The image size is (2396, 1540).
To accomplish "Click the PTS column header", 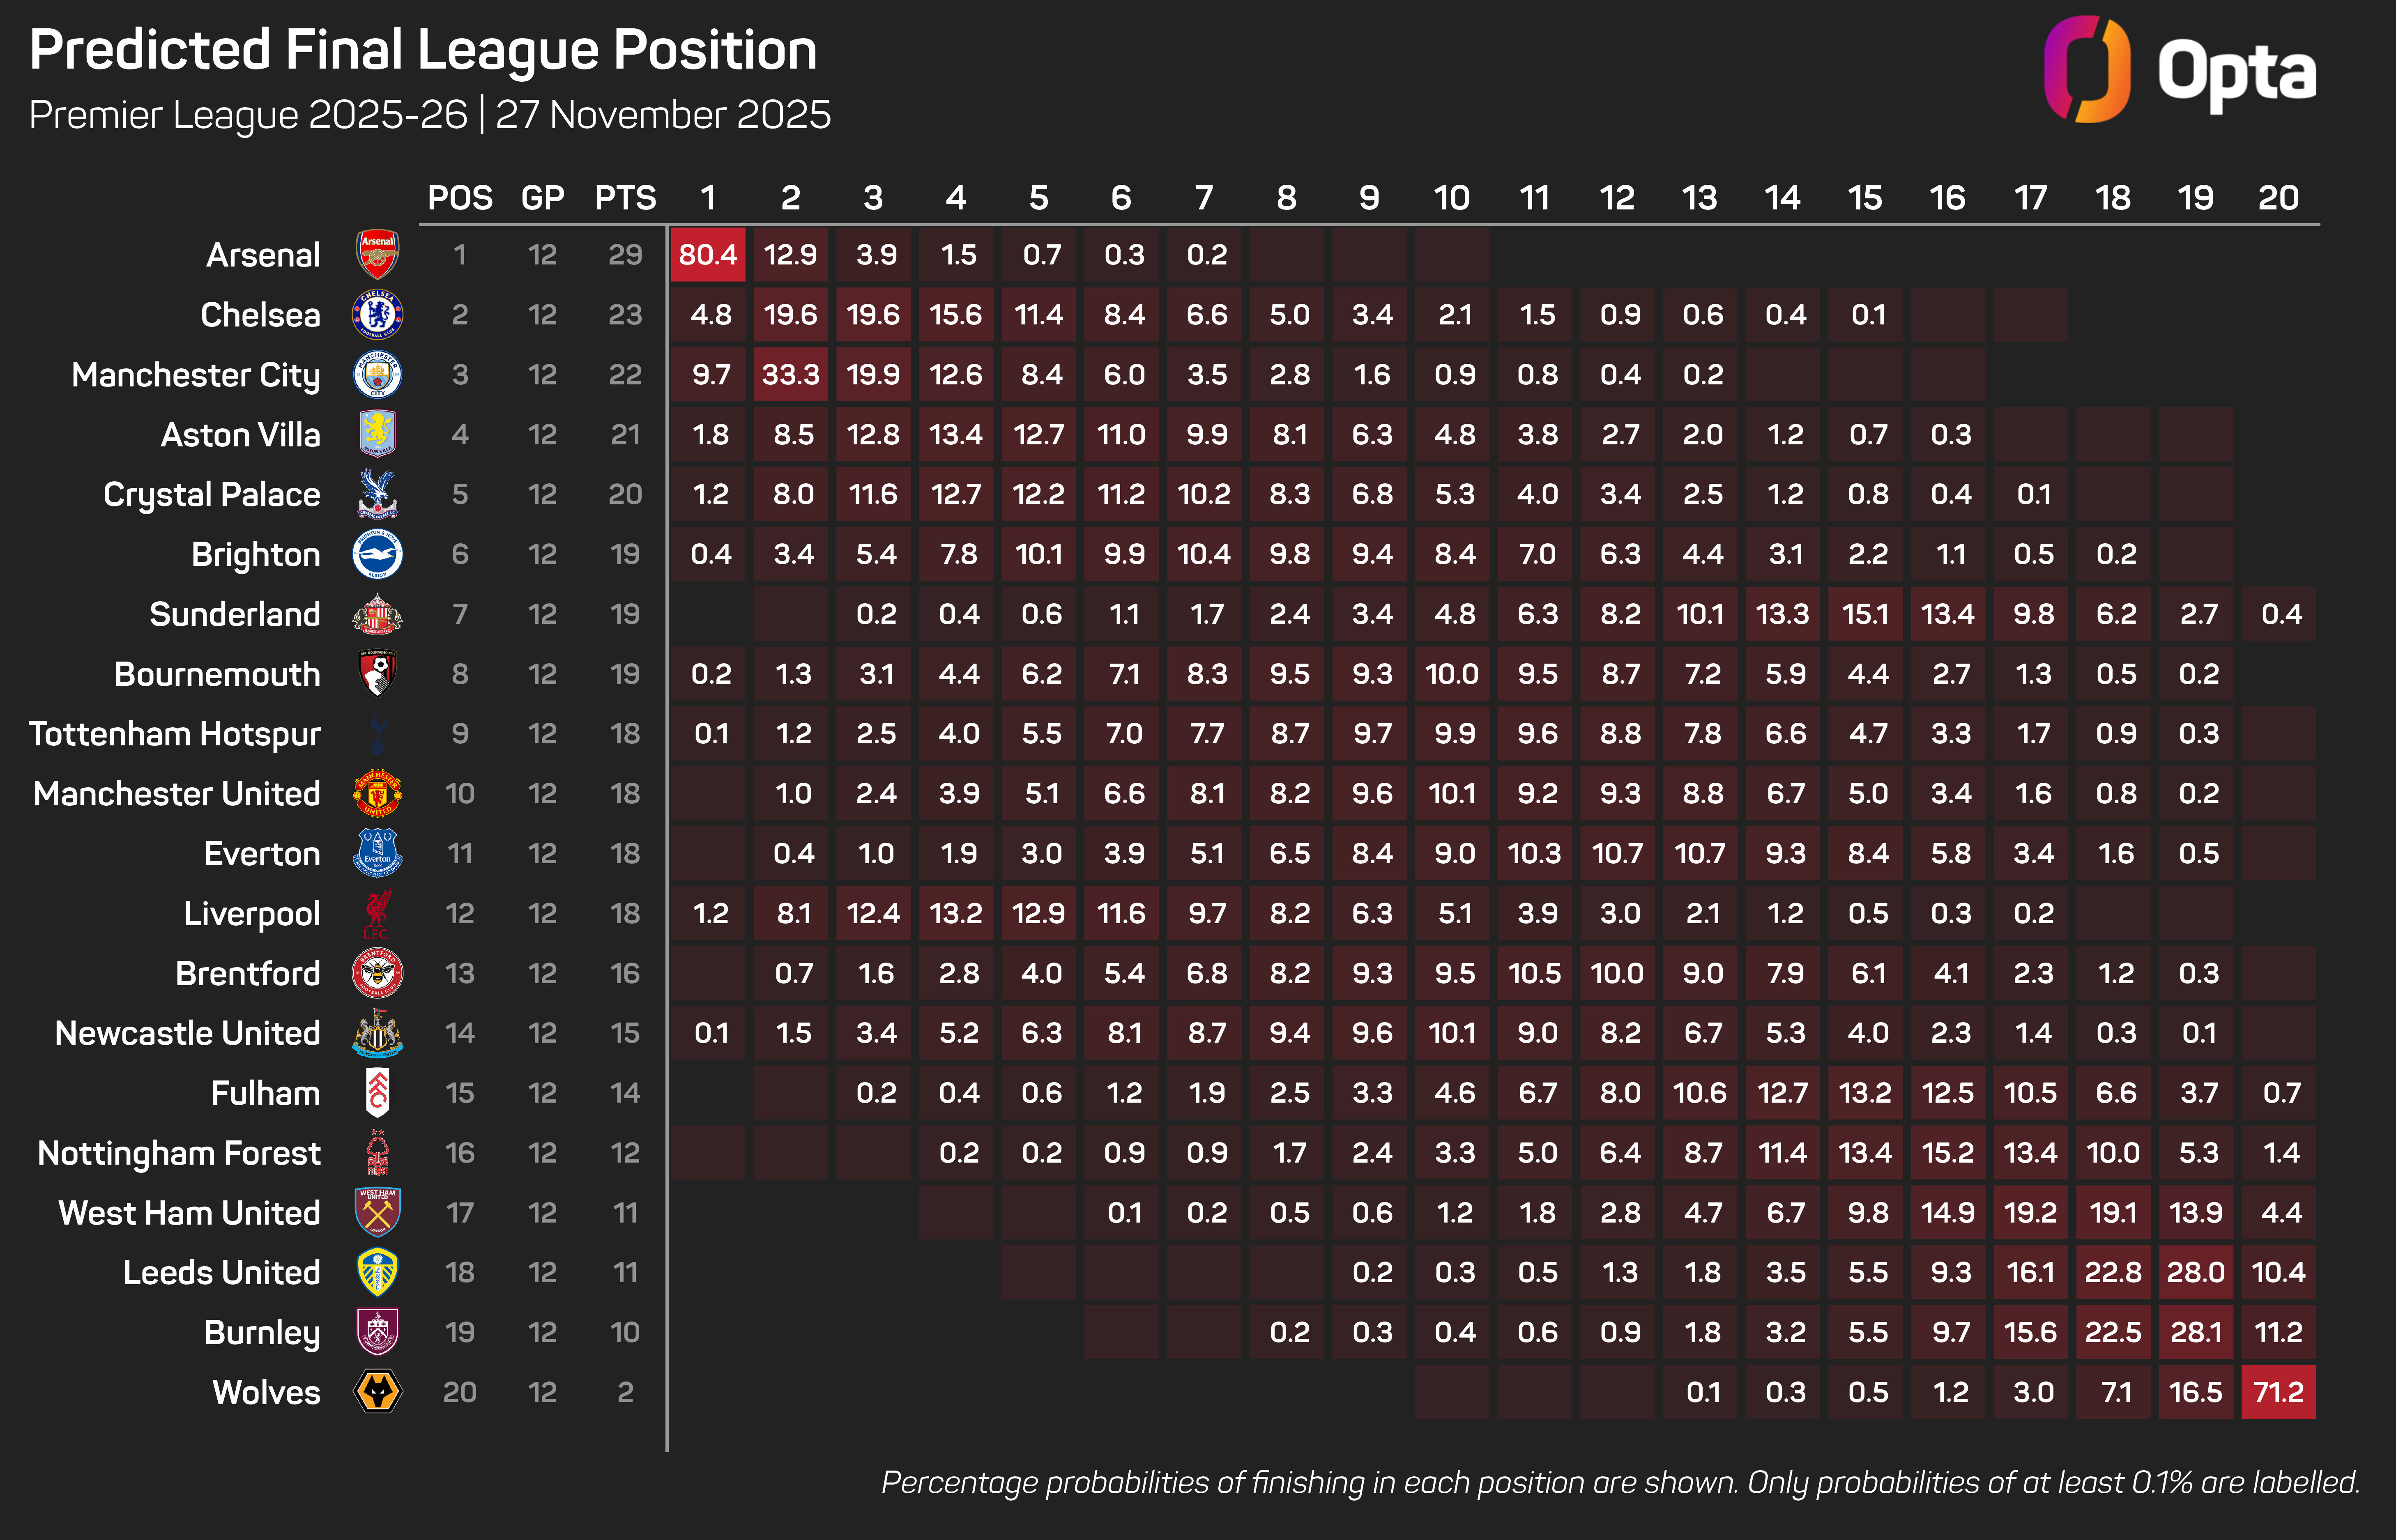I will pos(625,198).
